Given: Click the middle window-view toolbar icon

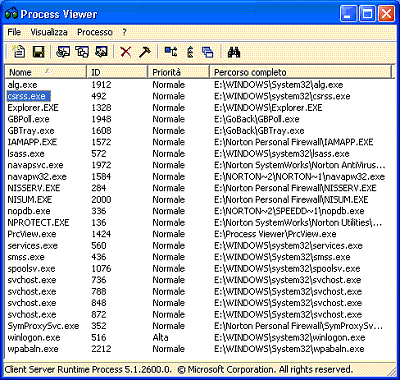Looking at the screenshot, I should click(82, 52).
